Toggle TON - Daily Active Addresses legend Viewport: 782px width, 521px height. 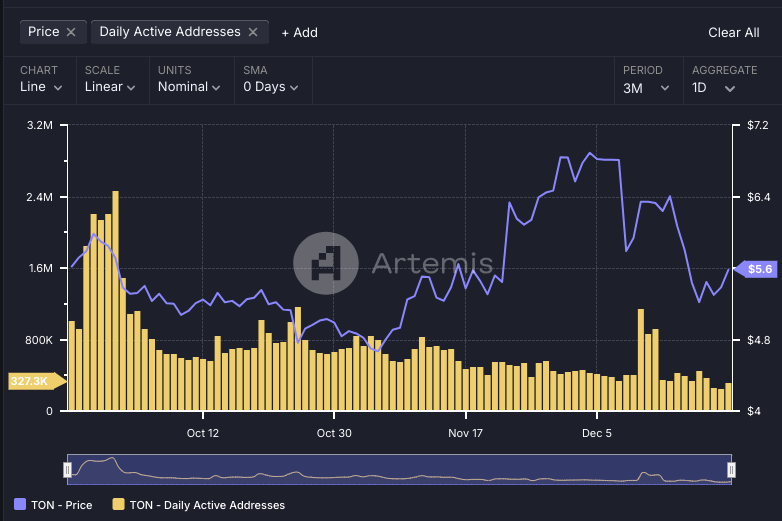(199, 505)
